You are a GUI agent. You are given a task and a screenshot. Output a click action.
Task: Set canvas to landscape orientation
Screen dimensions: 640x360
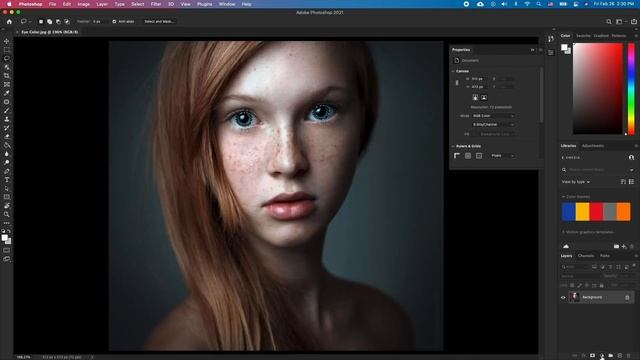point(484,97)
